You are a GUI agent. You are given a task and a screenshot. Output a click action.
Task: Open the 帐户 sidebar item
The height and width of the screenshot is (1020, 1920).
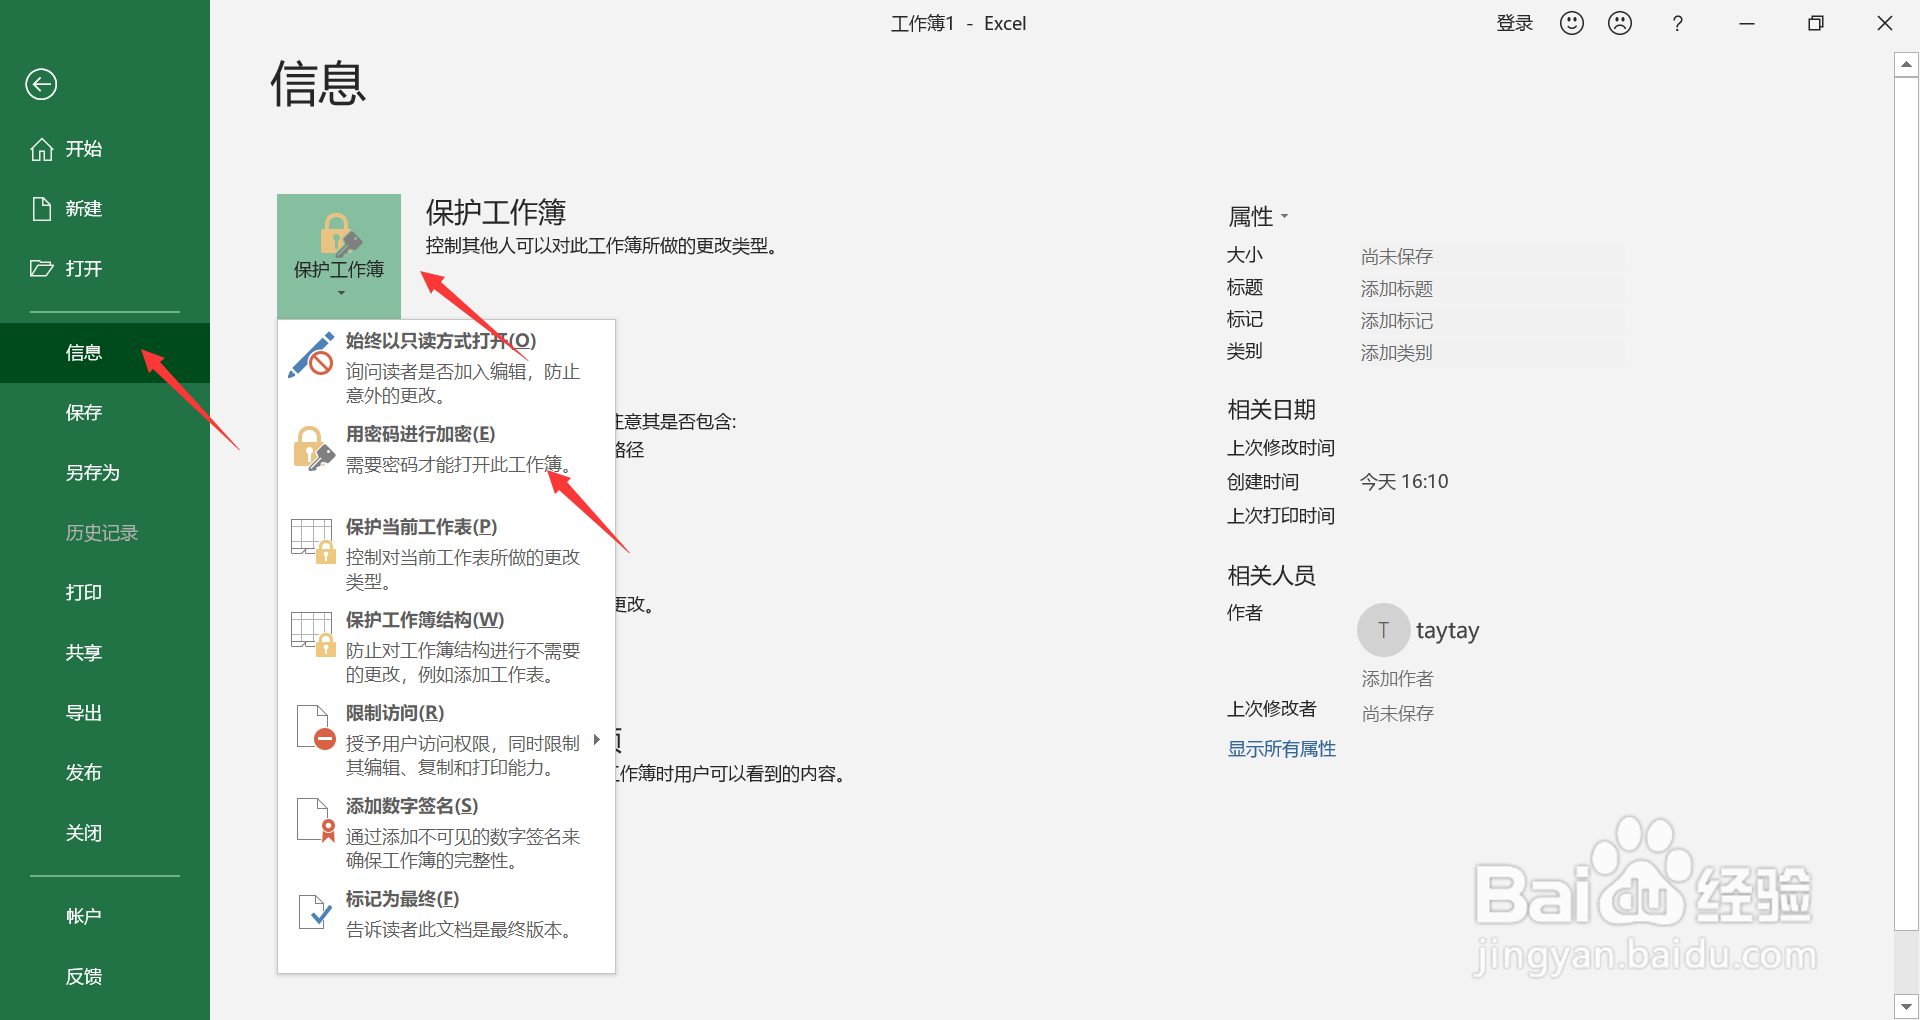(105, 917)
